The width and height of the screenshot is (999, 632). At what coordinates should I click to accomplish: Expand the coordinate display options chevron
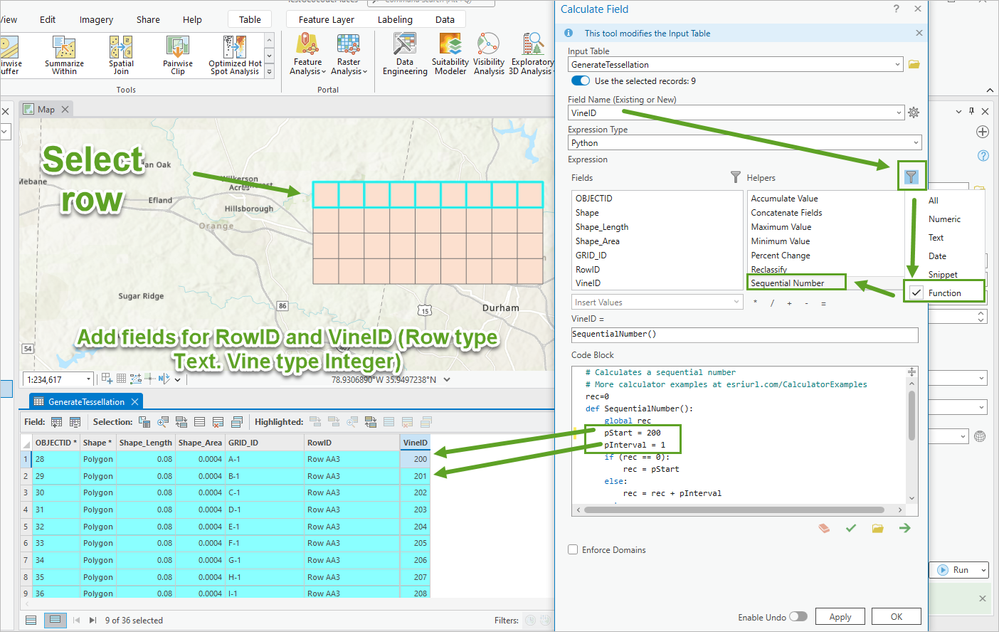(x=447, y=379)
